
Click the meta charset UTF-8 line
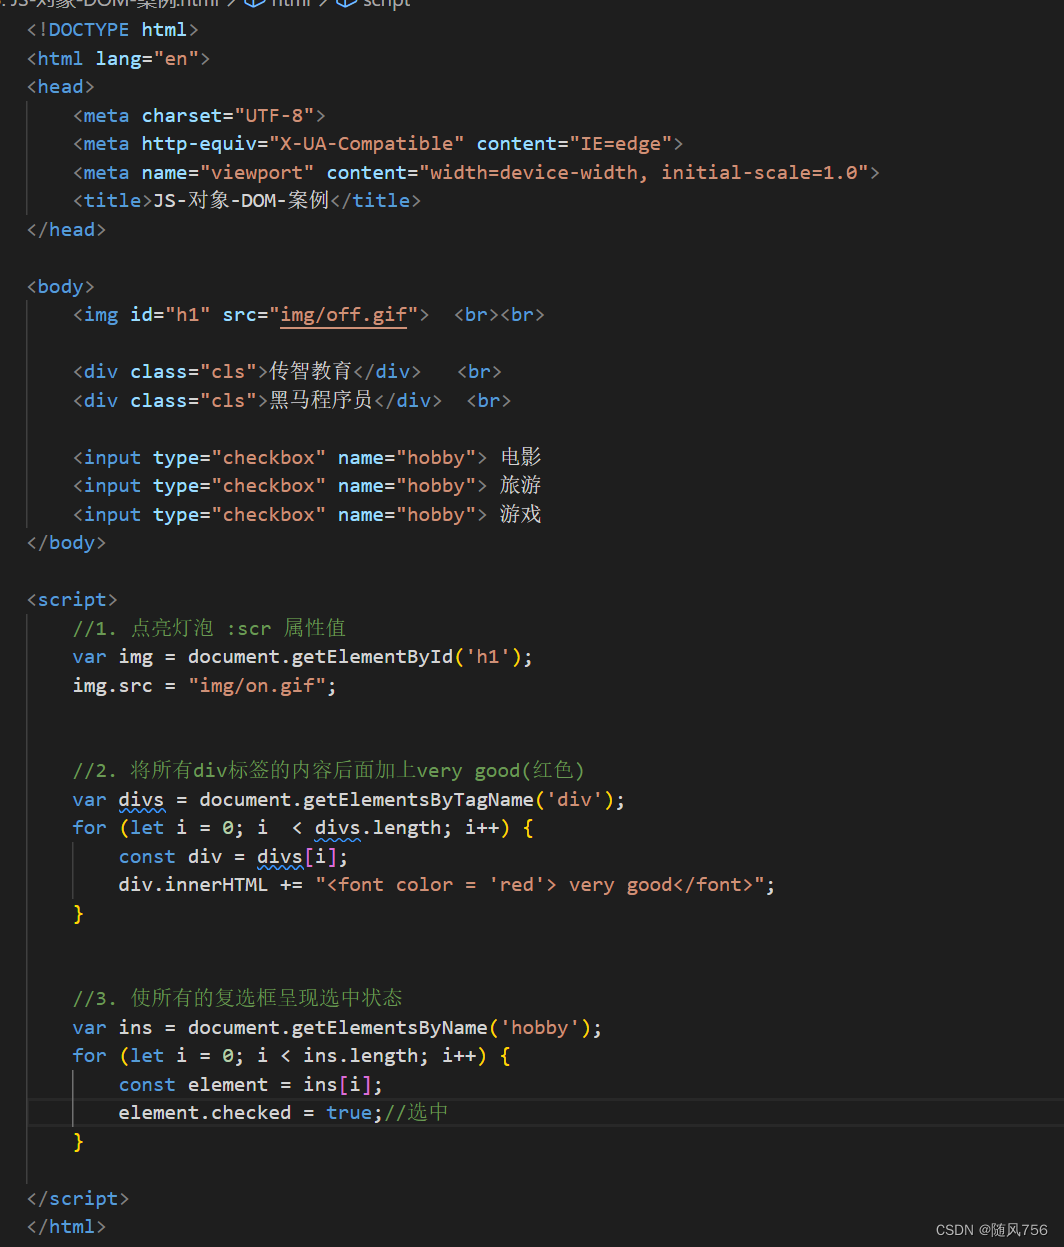coord(200,115)
